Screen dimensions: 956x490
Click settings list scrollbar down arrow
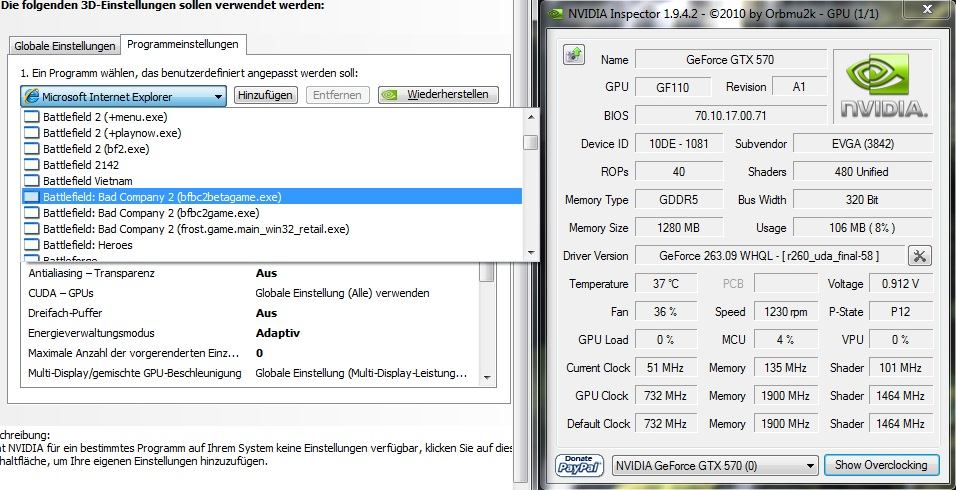(487, 378)
